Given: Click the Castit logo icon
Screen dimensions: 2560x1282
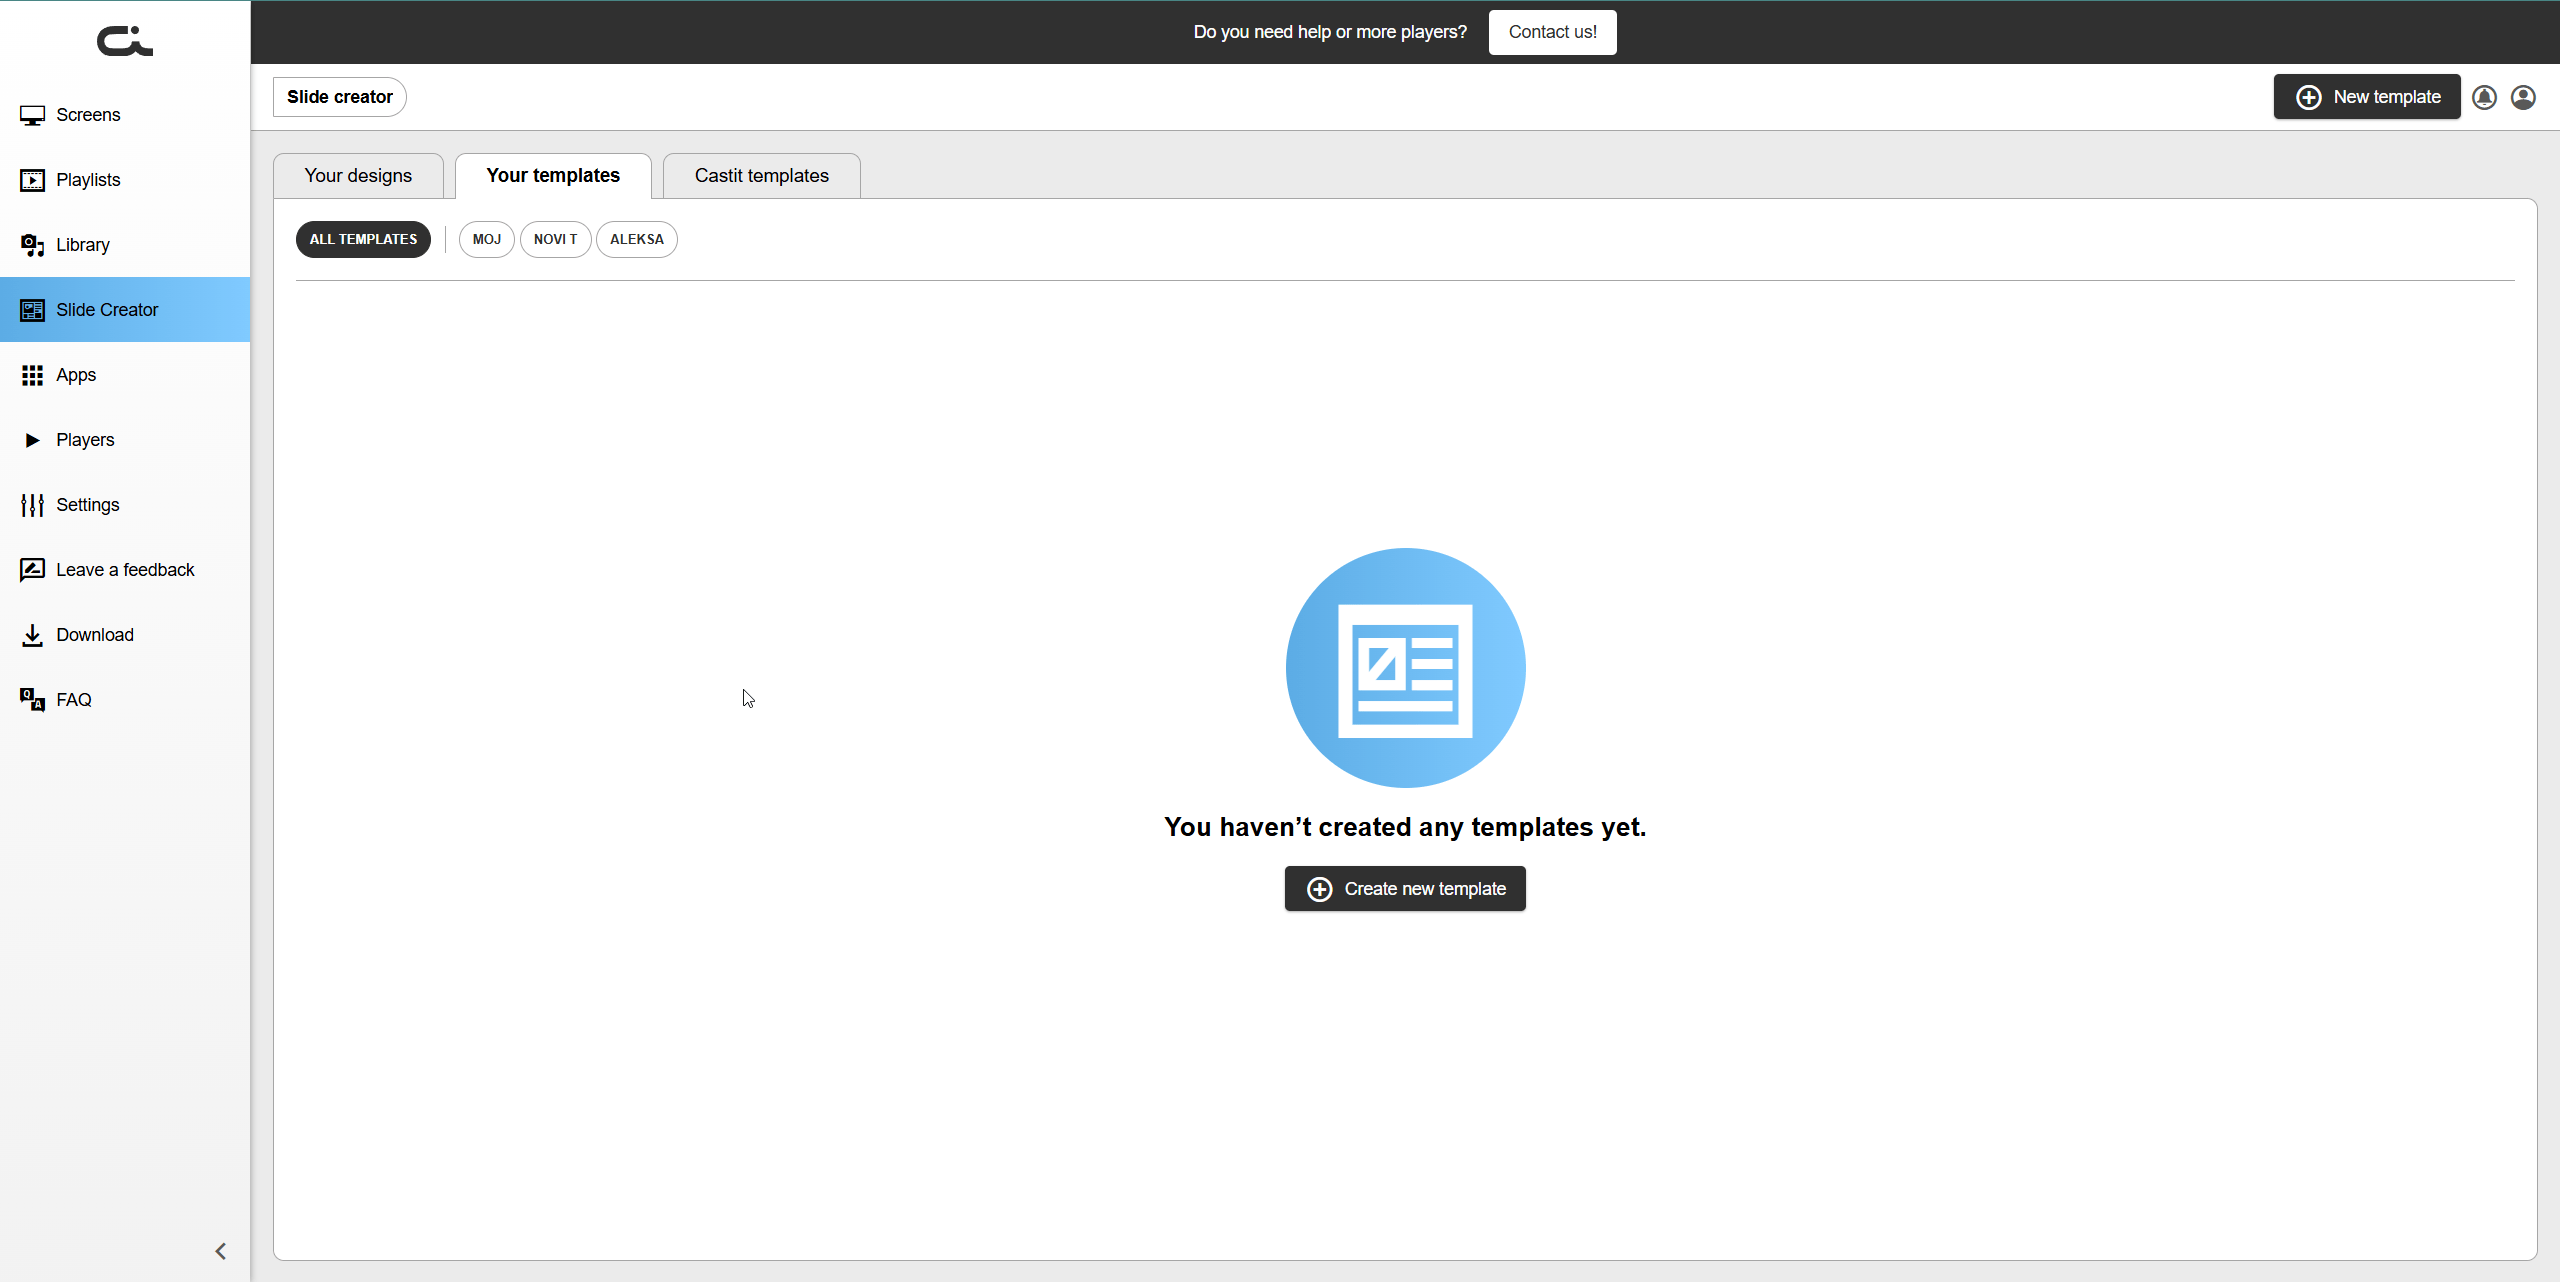Looking at the screenshot, I should coord(124,41).
